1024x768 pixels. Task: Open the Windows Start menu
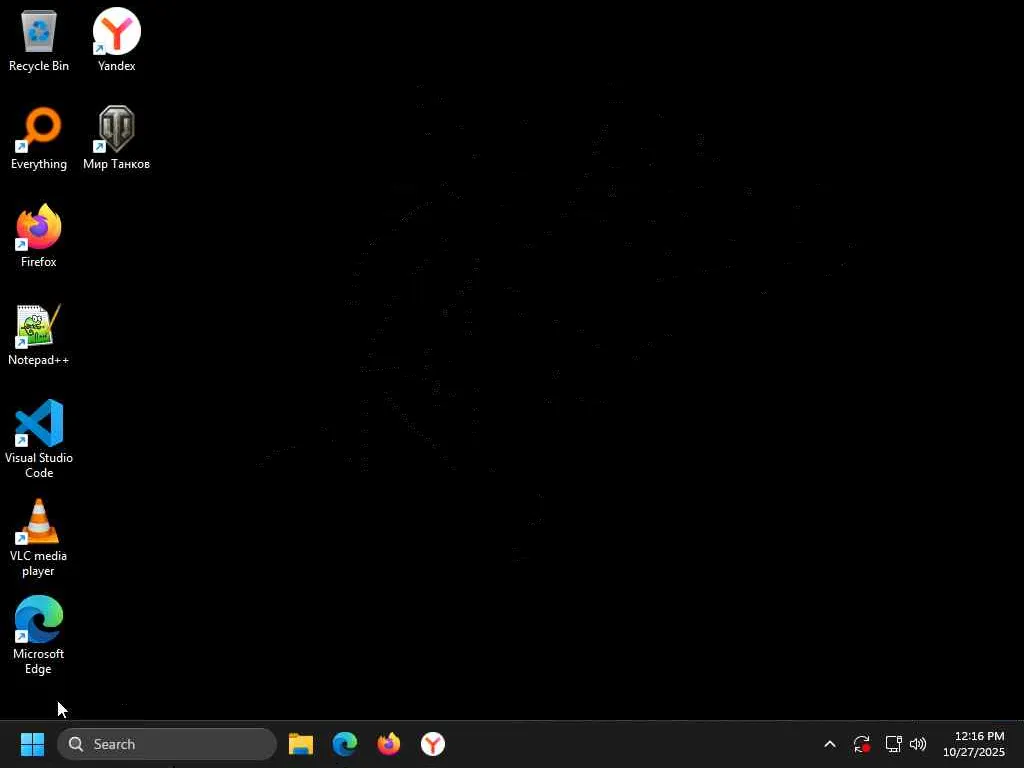tap(32, 744)
